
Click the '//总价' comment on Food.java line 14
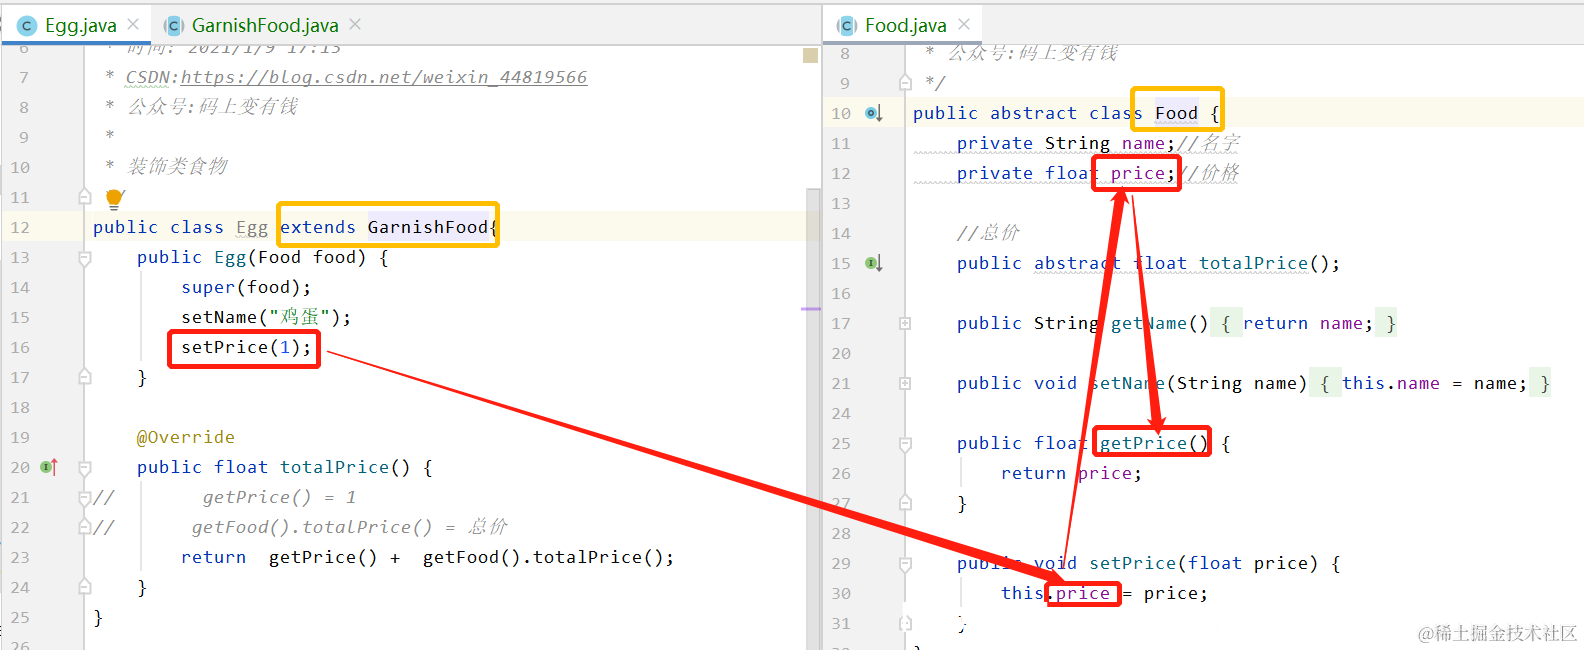[988, 233]
